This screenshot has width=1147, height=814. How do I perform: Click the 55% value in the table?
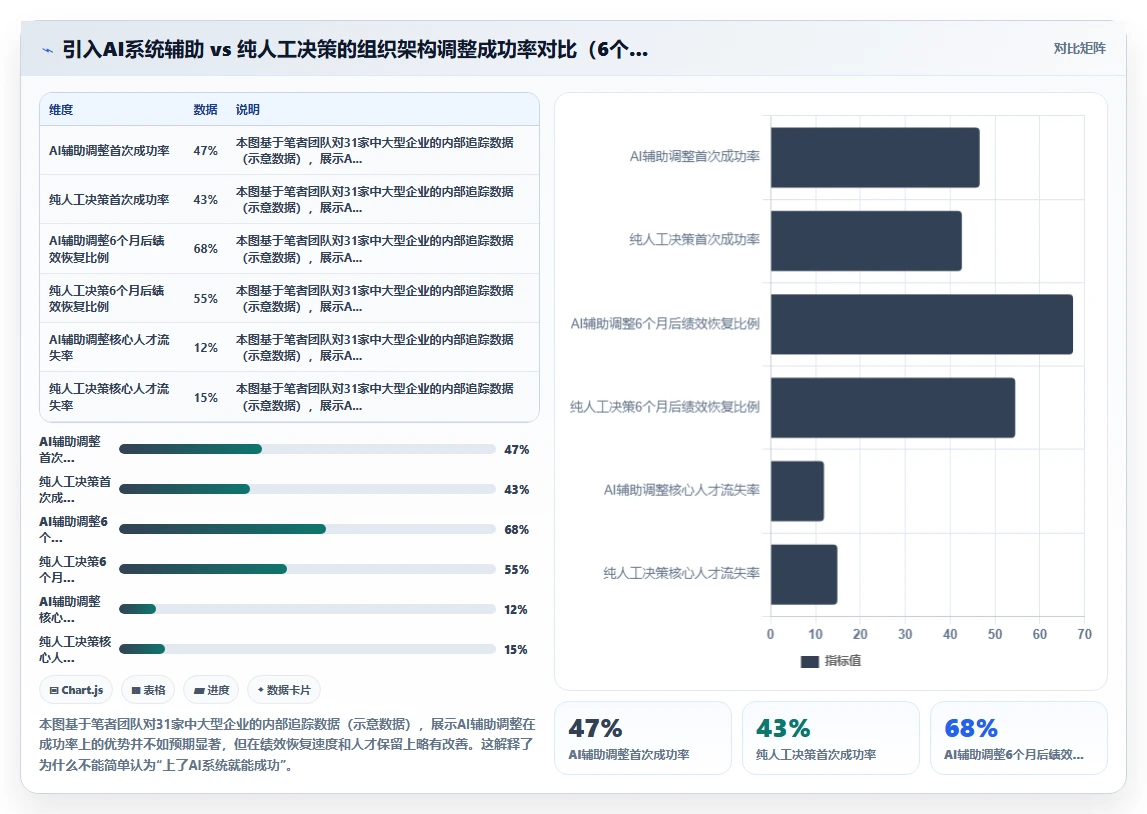tap(206, 298)
